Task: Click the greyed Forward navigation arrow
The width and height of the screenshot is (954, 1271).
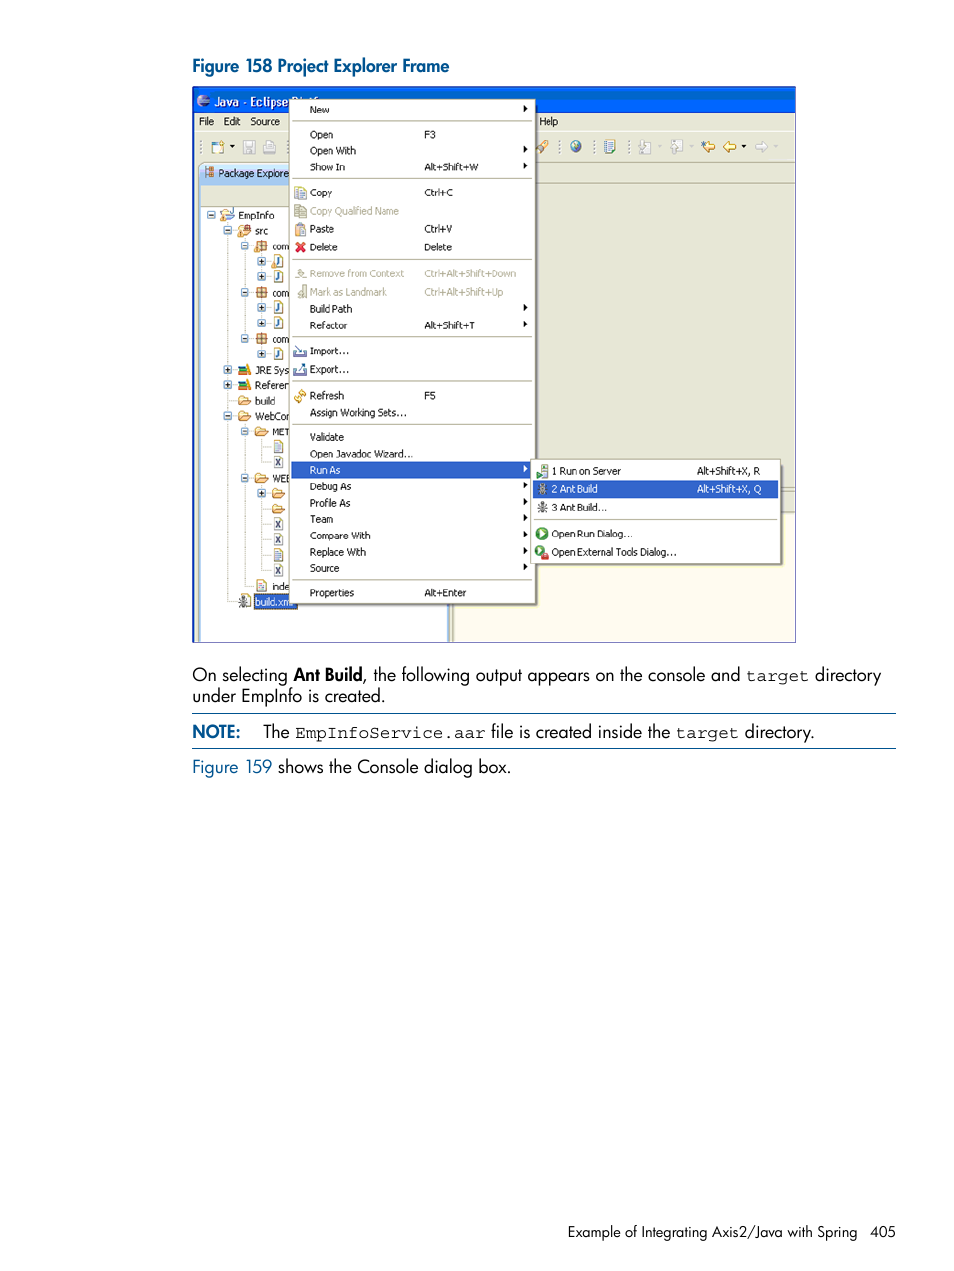Action: click(x=762, y=147)
